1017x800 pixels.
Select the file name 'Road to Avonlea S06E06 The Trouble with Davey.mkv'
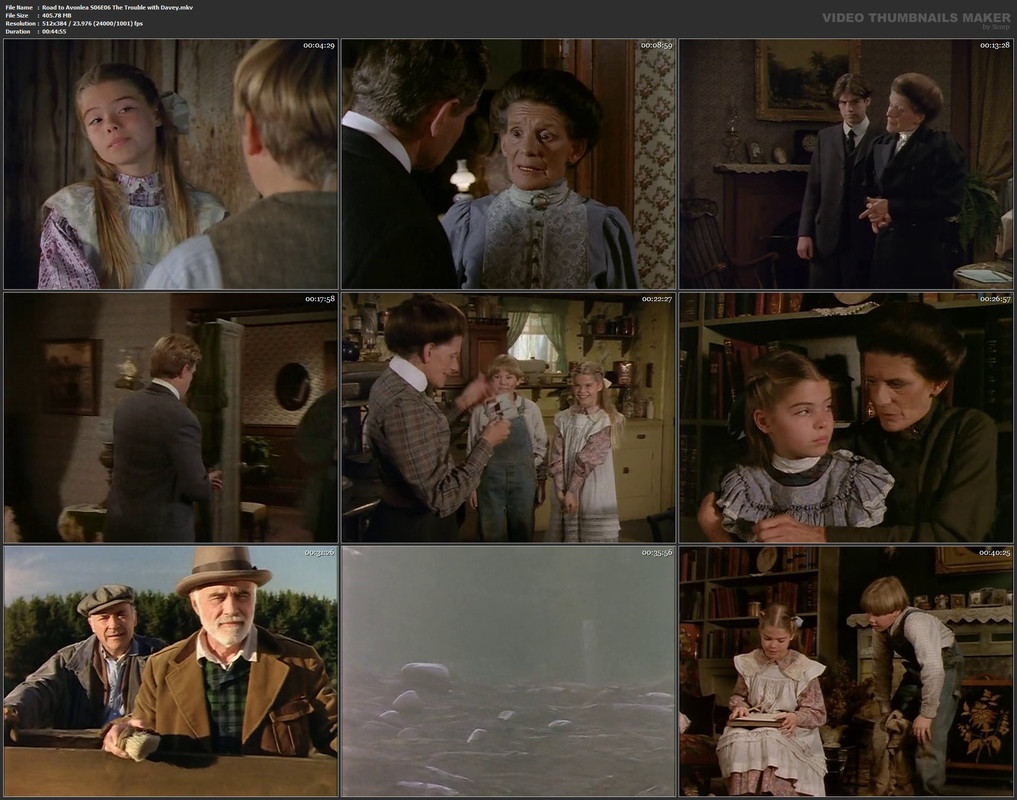point(117,8)
